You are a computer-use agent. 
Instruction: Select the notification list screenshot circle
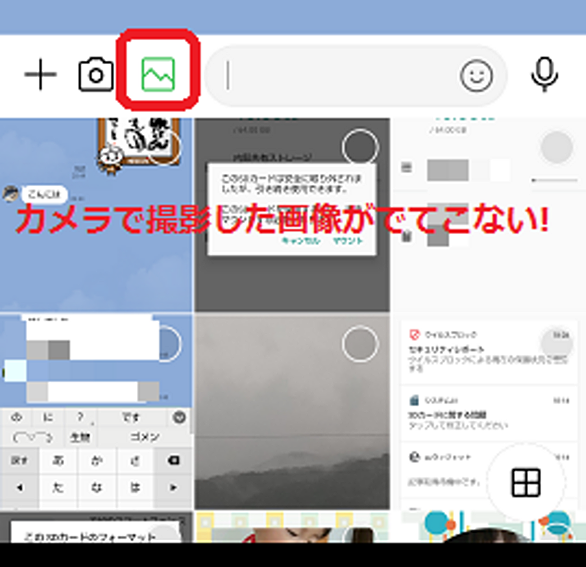coord(557,344)
